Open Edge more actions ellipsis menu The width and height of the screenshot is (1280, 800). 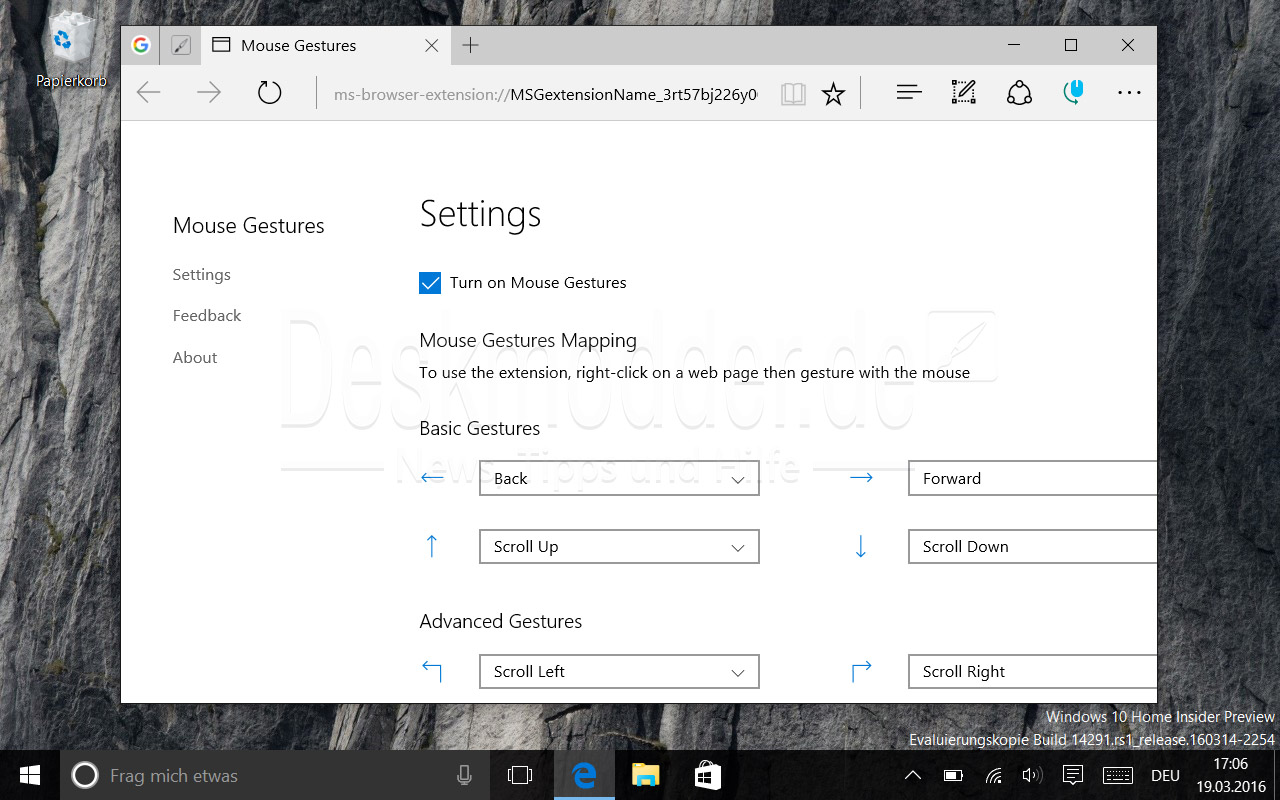click(1129, 93)
